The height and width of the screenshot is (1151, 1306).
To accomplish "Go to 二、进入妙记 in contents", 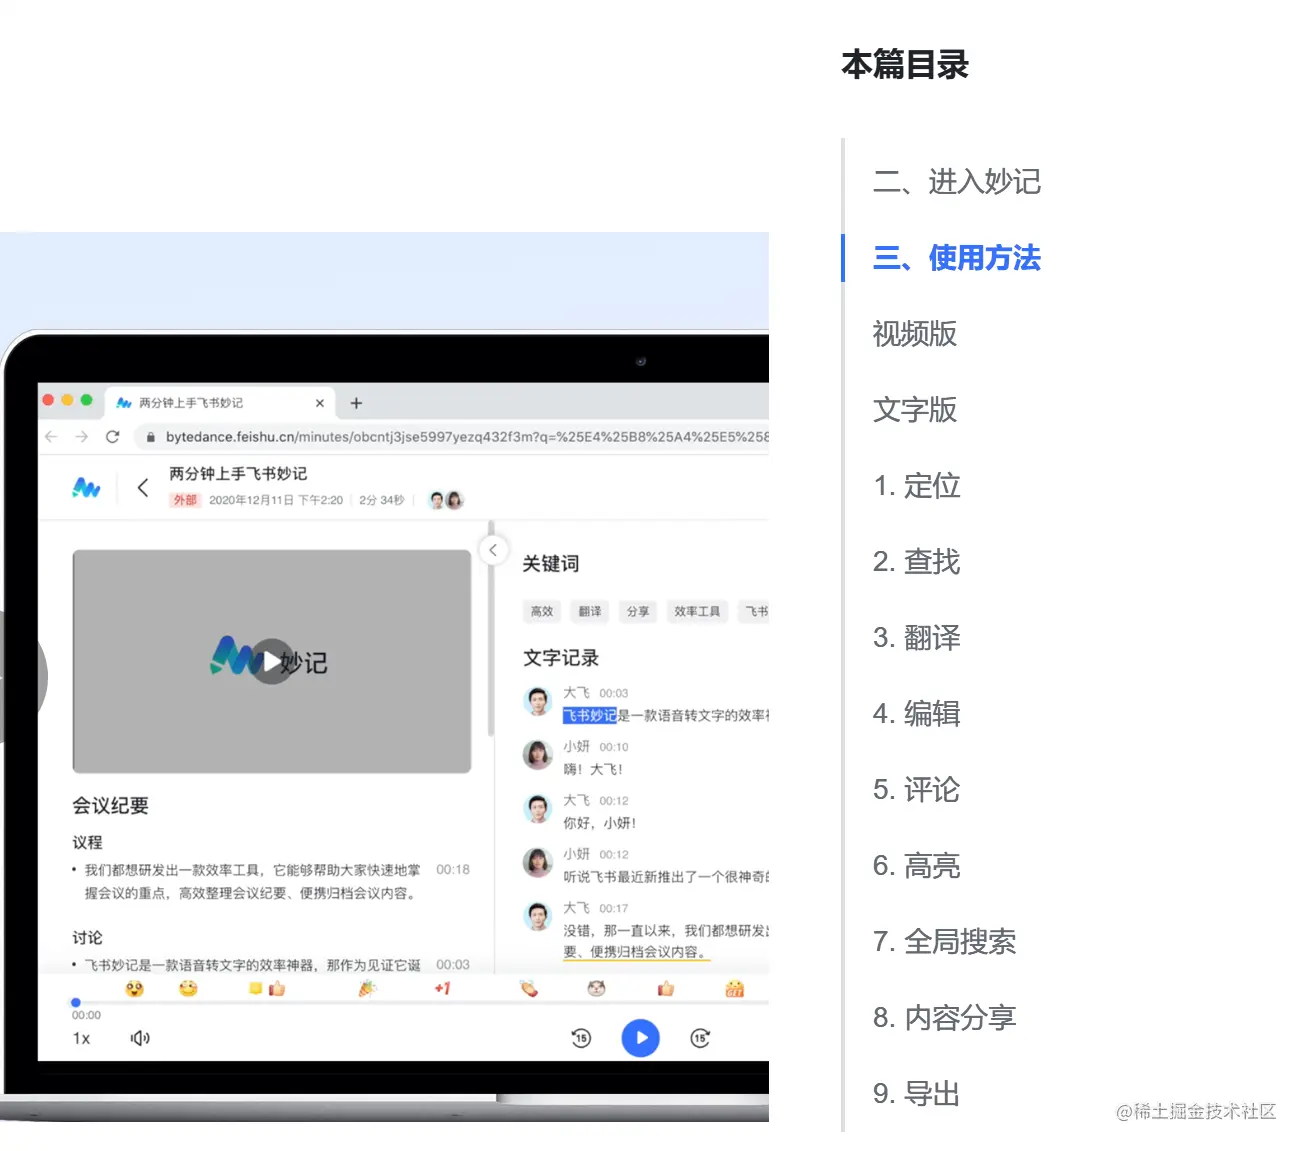I will (957, 181).
